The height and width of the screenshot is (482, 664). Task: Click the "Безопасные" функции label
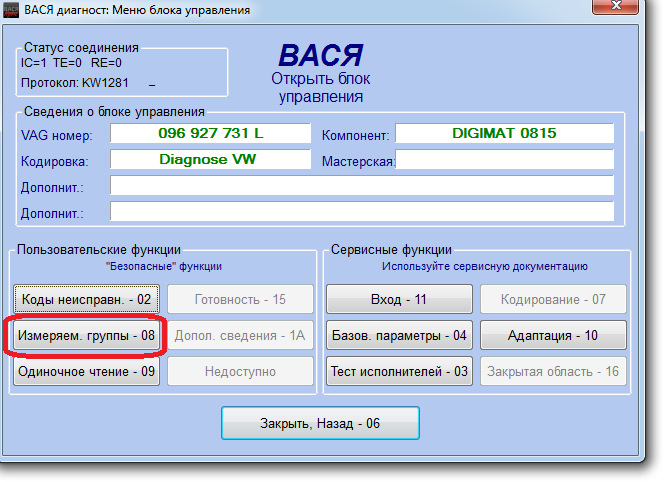[x=163, y=266]
